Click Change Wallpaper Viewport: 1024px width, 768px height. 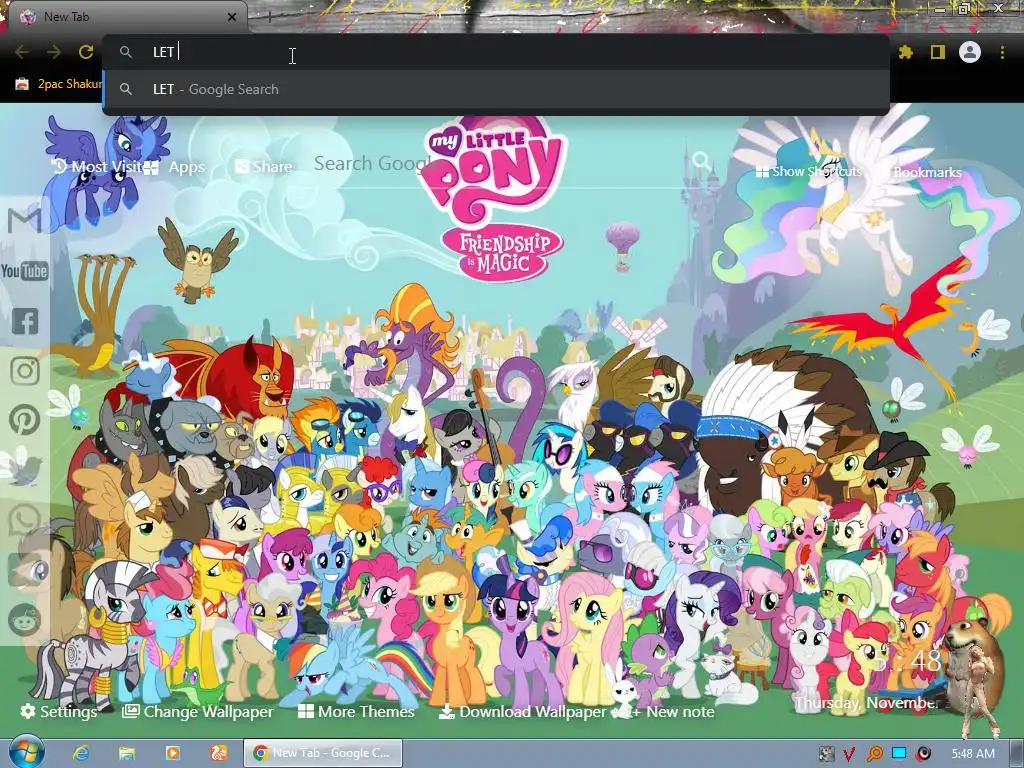tap(198, 711)
